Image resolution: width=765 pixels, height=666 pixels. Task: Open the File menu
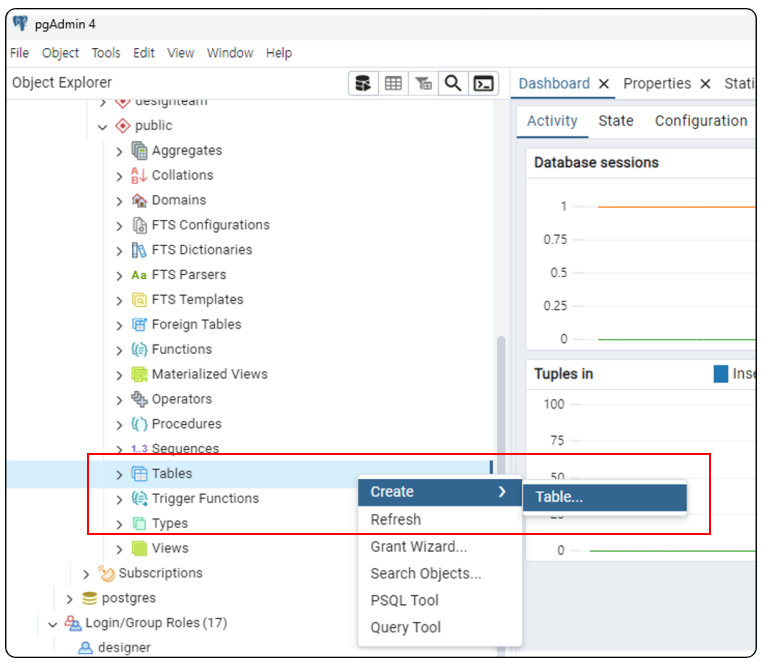click(20, 53)
